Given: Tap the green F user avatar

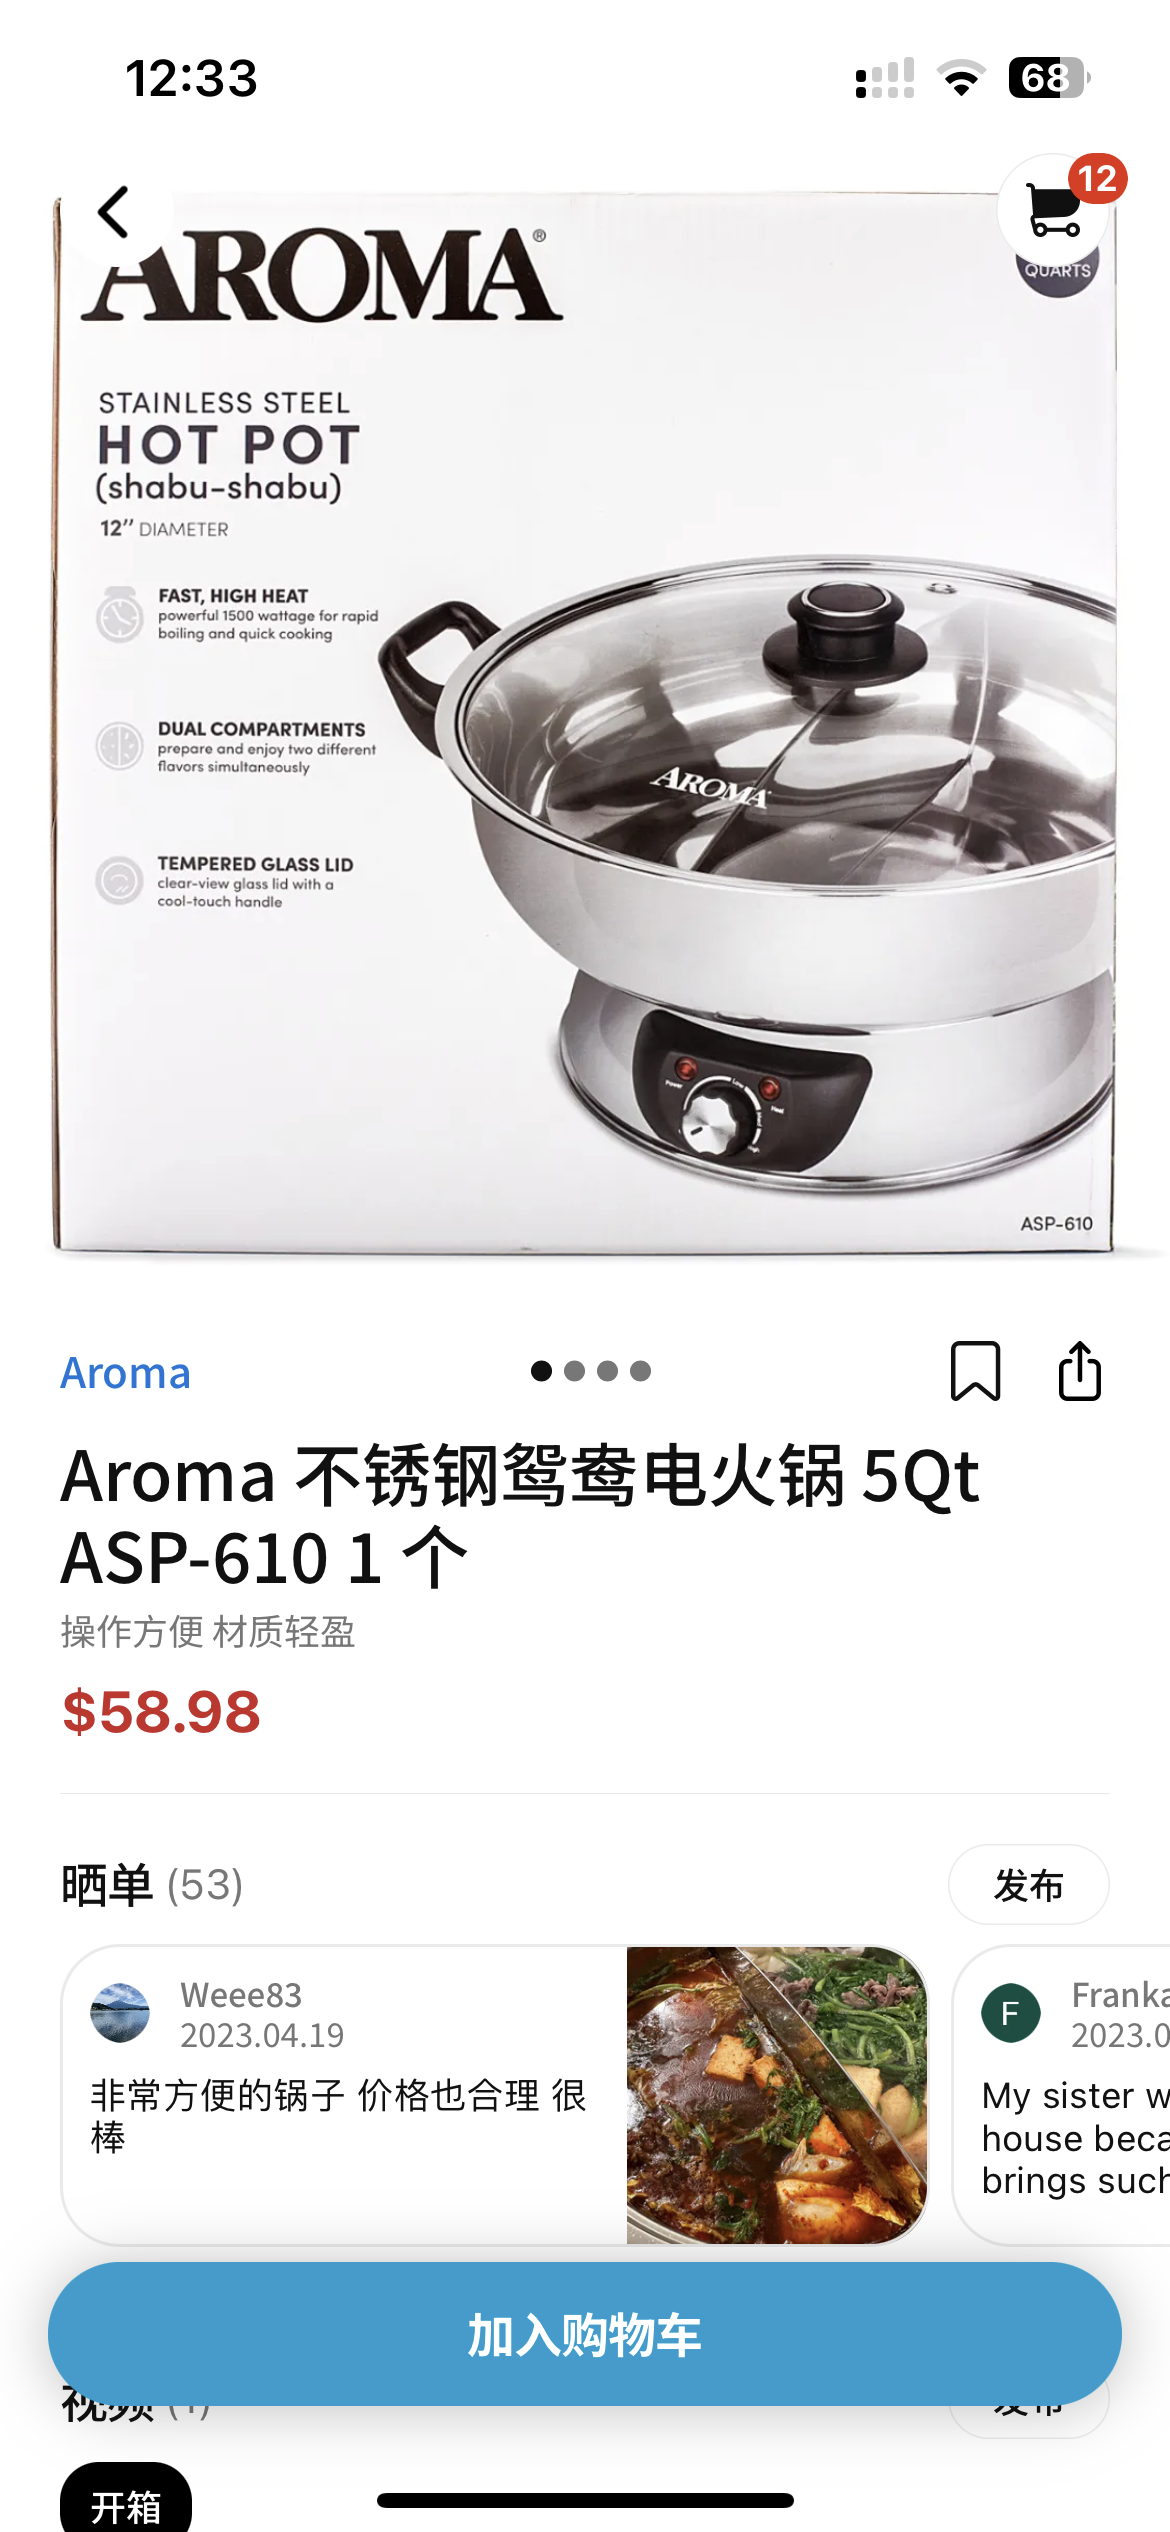Looking at the screenshot, I should tap(1011, 2013).
